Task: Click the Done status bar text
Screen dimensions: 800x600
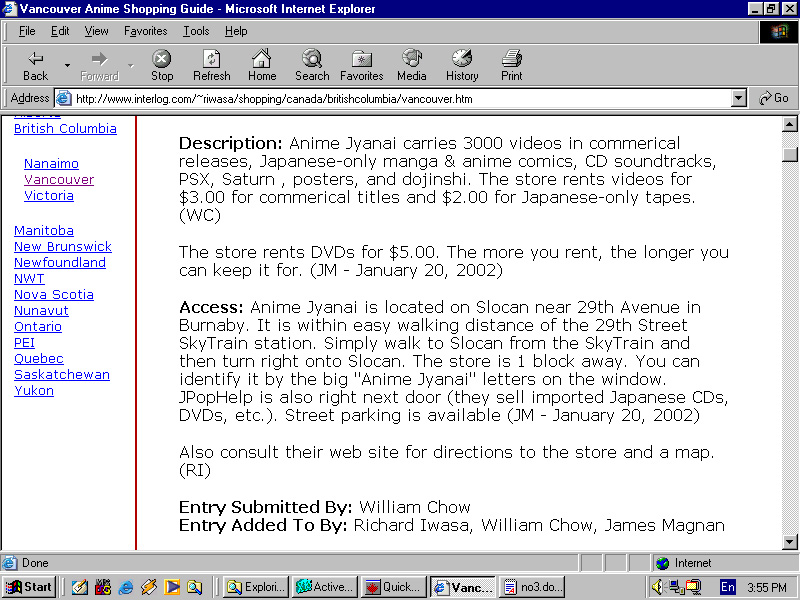Action: (x=35, y=563)
